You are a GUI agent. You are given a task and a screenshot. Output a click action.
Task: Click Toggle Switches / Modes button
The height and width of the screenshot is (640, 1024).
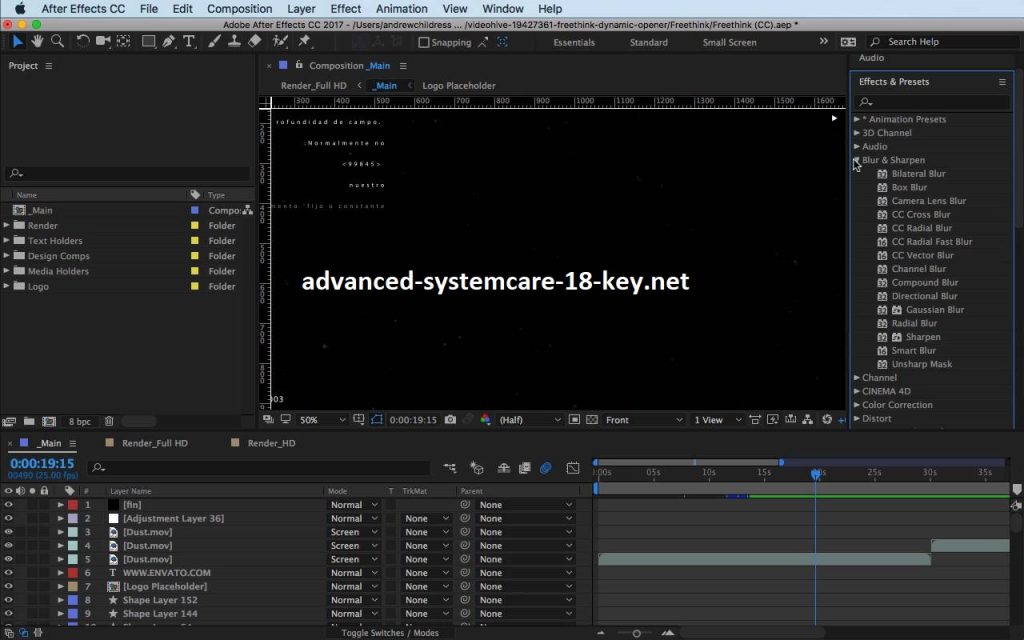coord(390,633)
